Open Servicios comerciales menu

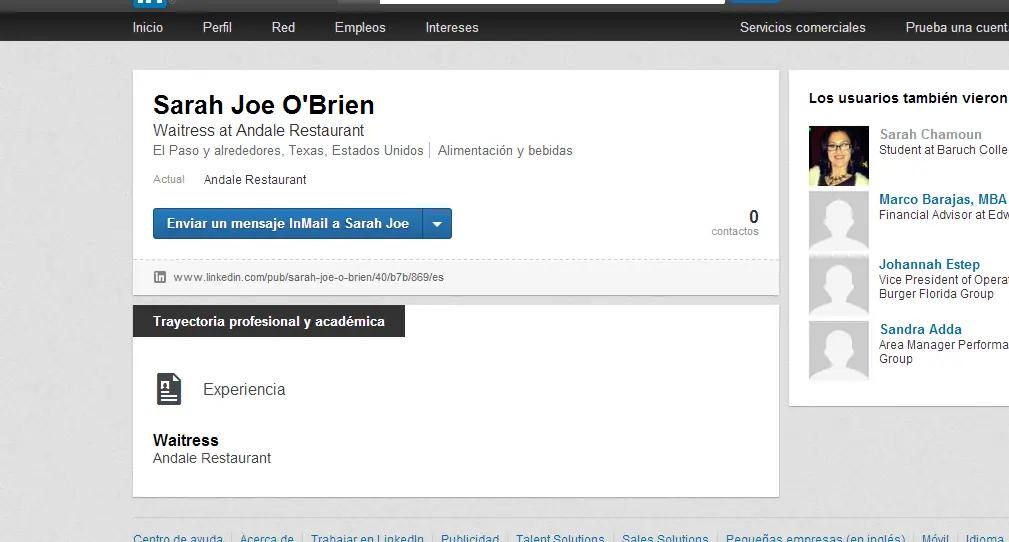pos(802,27)
